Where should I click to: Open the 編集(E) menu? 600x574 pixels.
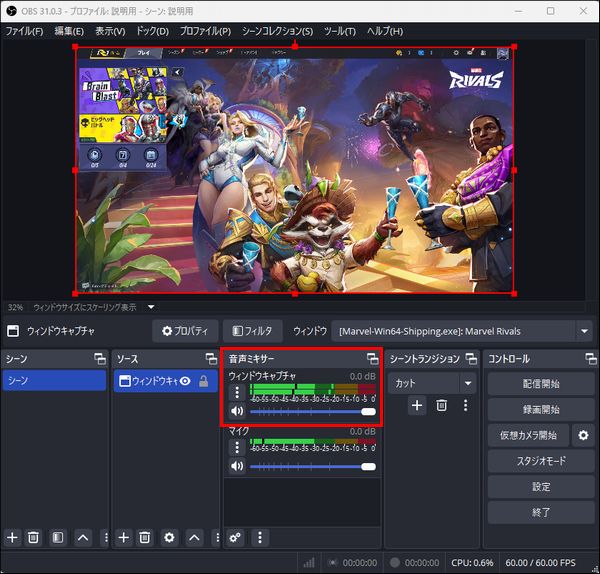click(69, 31)
